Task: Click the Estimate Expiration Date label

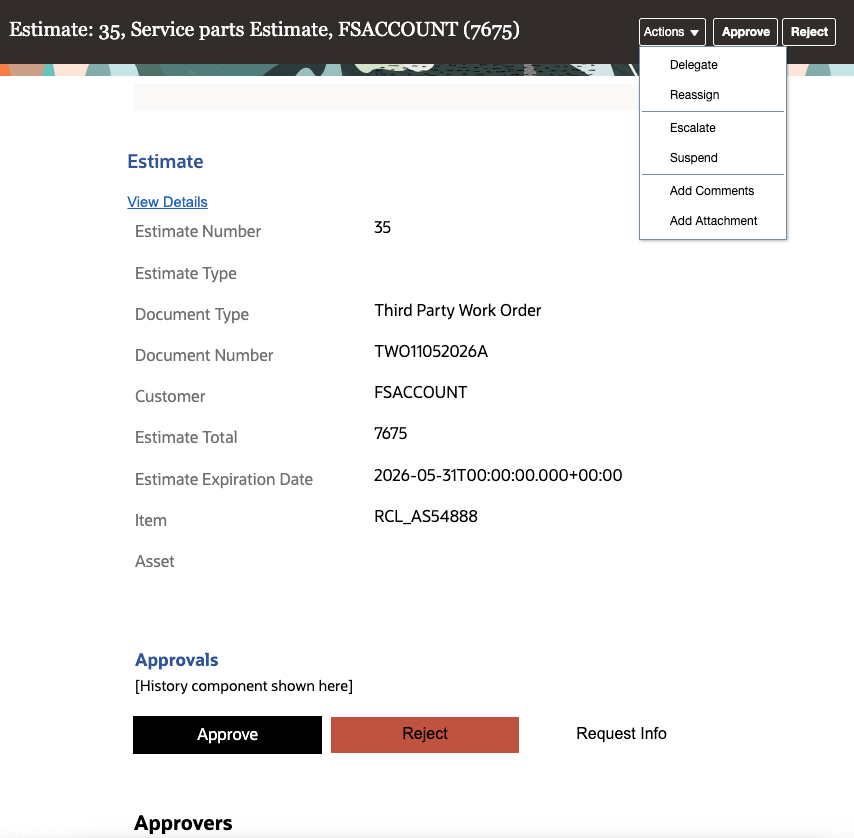Action: point(224,479)
